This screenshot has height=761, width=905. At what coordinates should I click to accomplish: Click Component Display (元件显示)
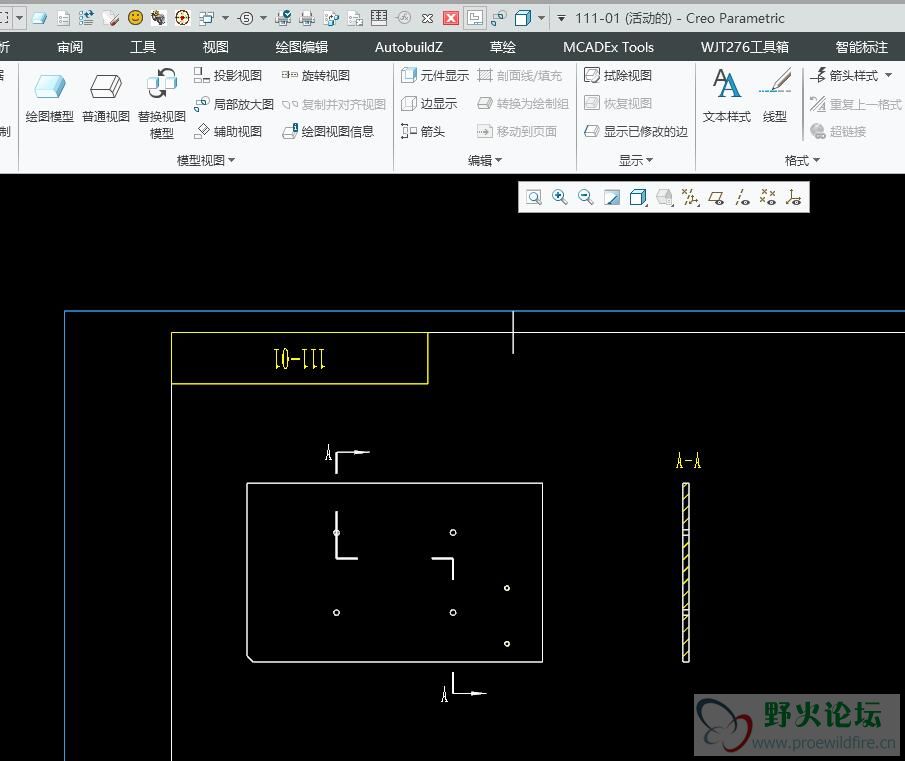pos(435,75)
